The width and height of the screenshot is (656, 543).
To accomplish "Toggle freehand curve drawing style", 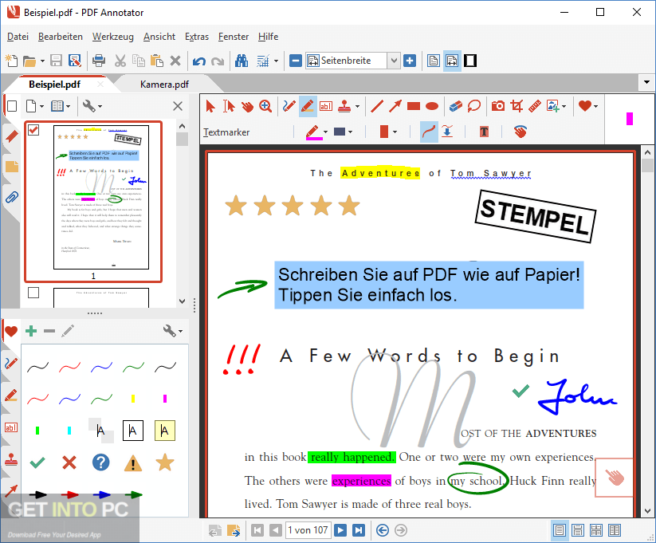I will click(x=429, y=132).
